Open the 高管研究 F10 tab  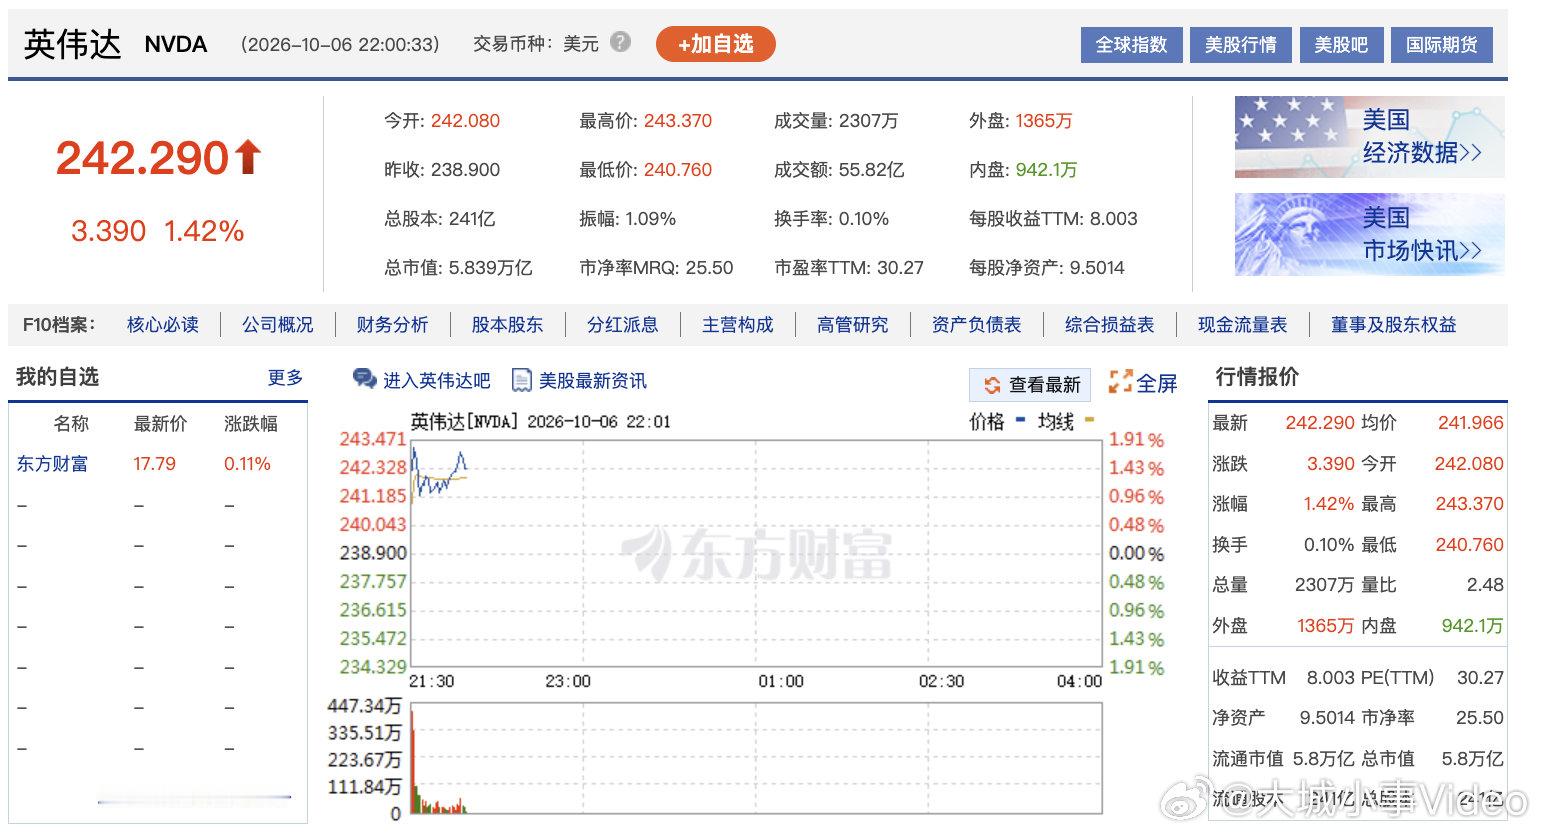point(853,325)
